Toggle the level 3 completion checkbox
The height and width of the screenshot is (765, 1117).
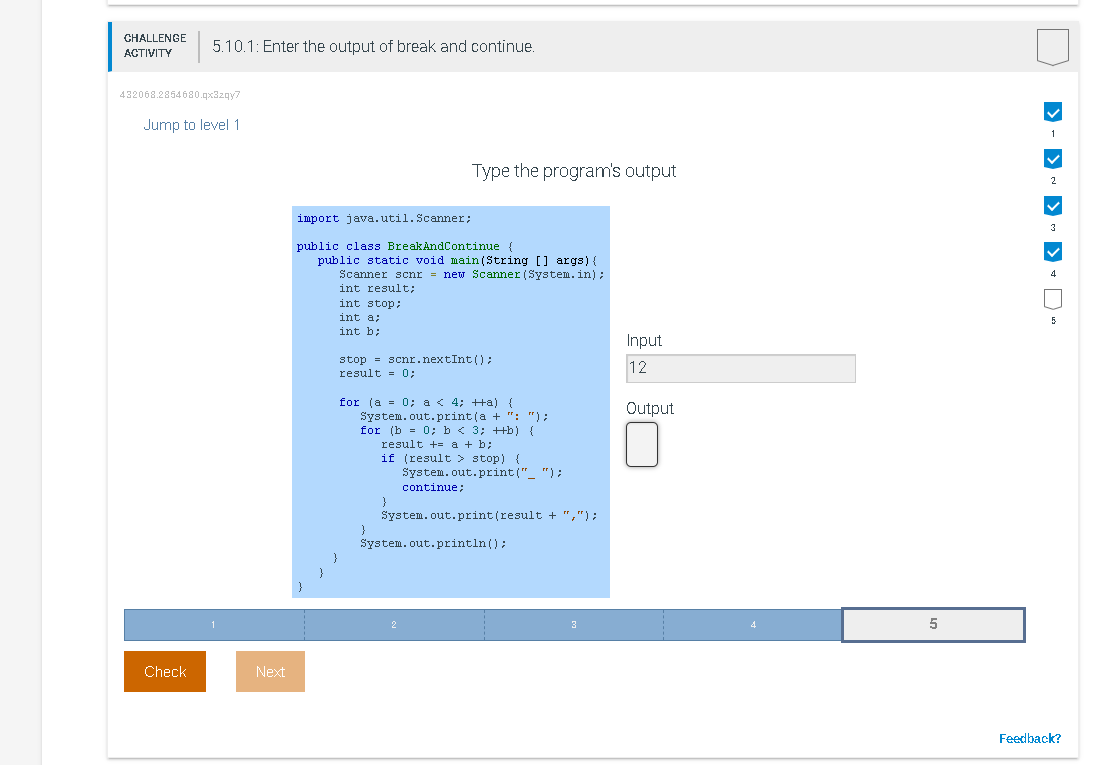click(x=1053, y=205)
